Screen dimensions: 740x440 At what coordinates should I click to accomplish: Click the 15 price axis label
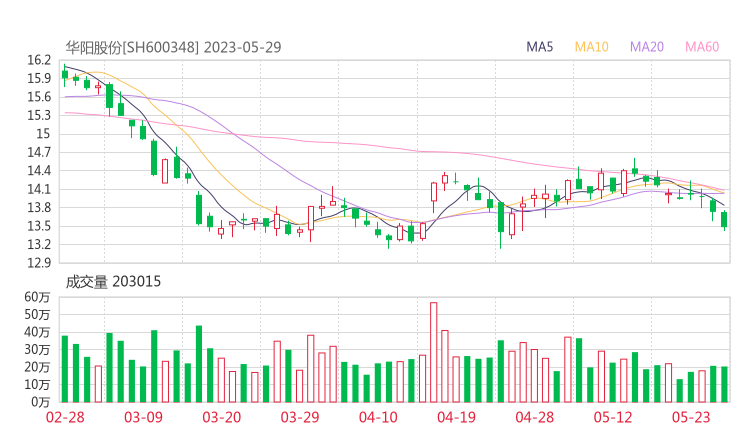click(x=43, y=134)
